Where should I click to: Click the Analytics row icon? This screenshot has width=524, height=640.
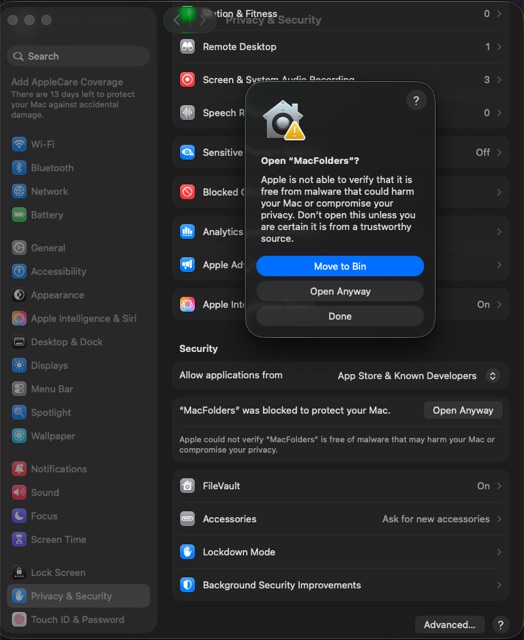(187, 231)
